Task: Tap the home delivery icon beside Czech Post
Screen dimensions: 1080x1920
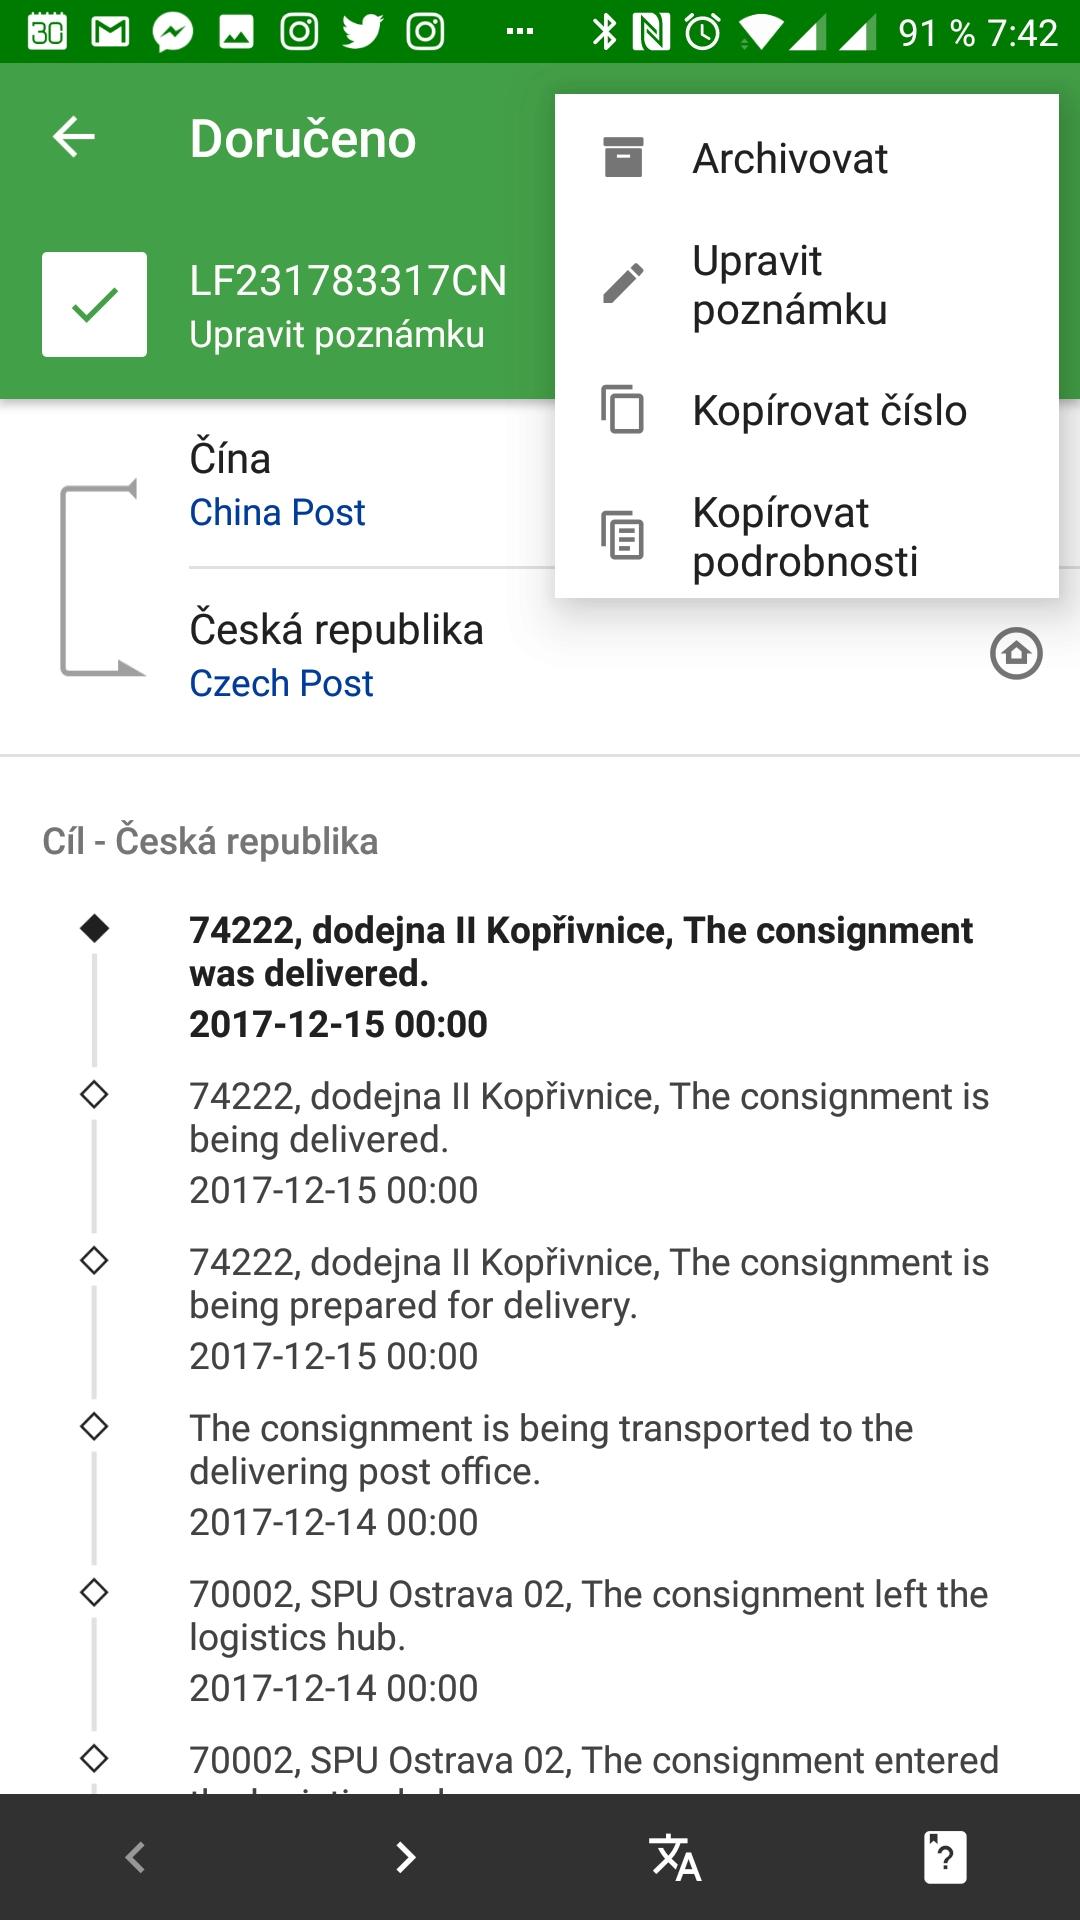Action: pos(1016,655)
